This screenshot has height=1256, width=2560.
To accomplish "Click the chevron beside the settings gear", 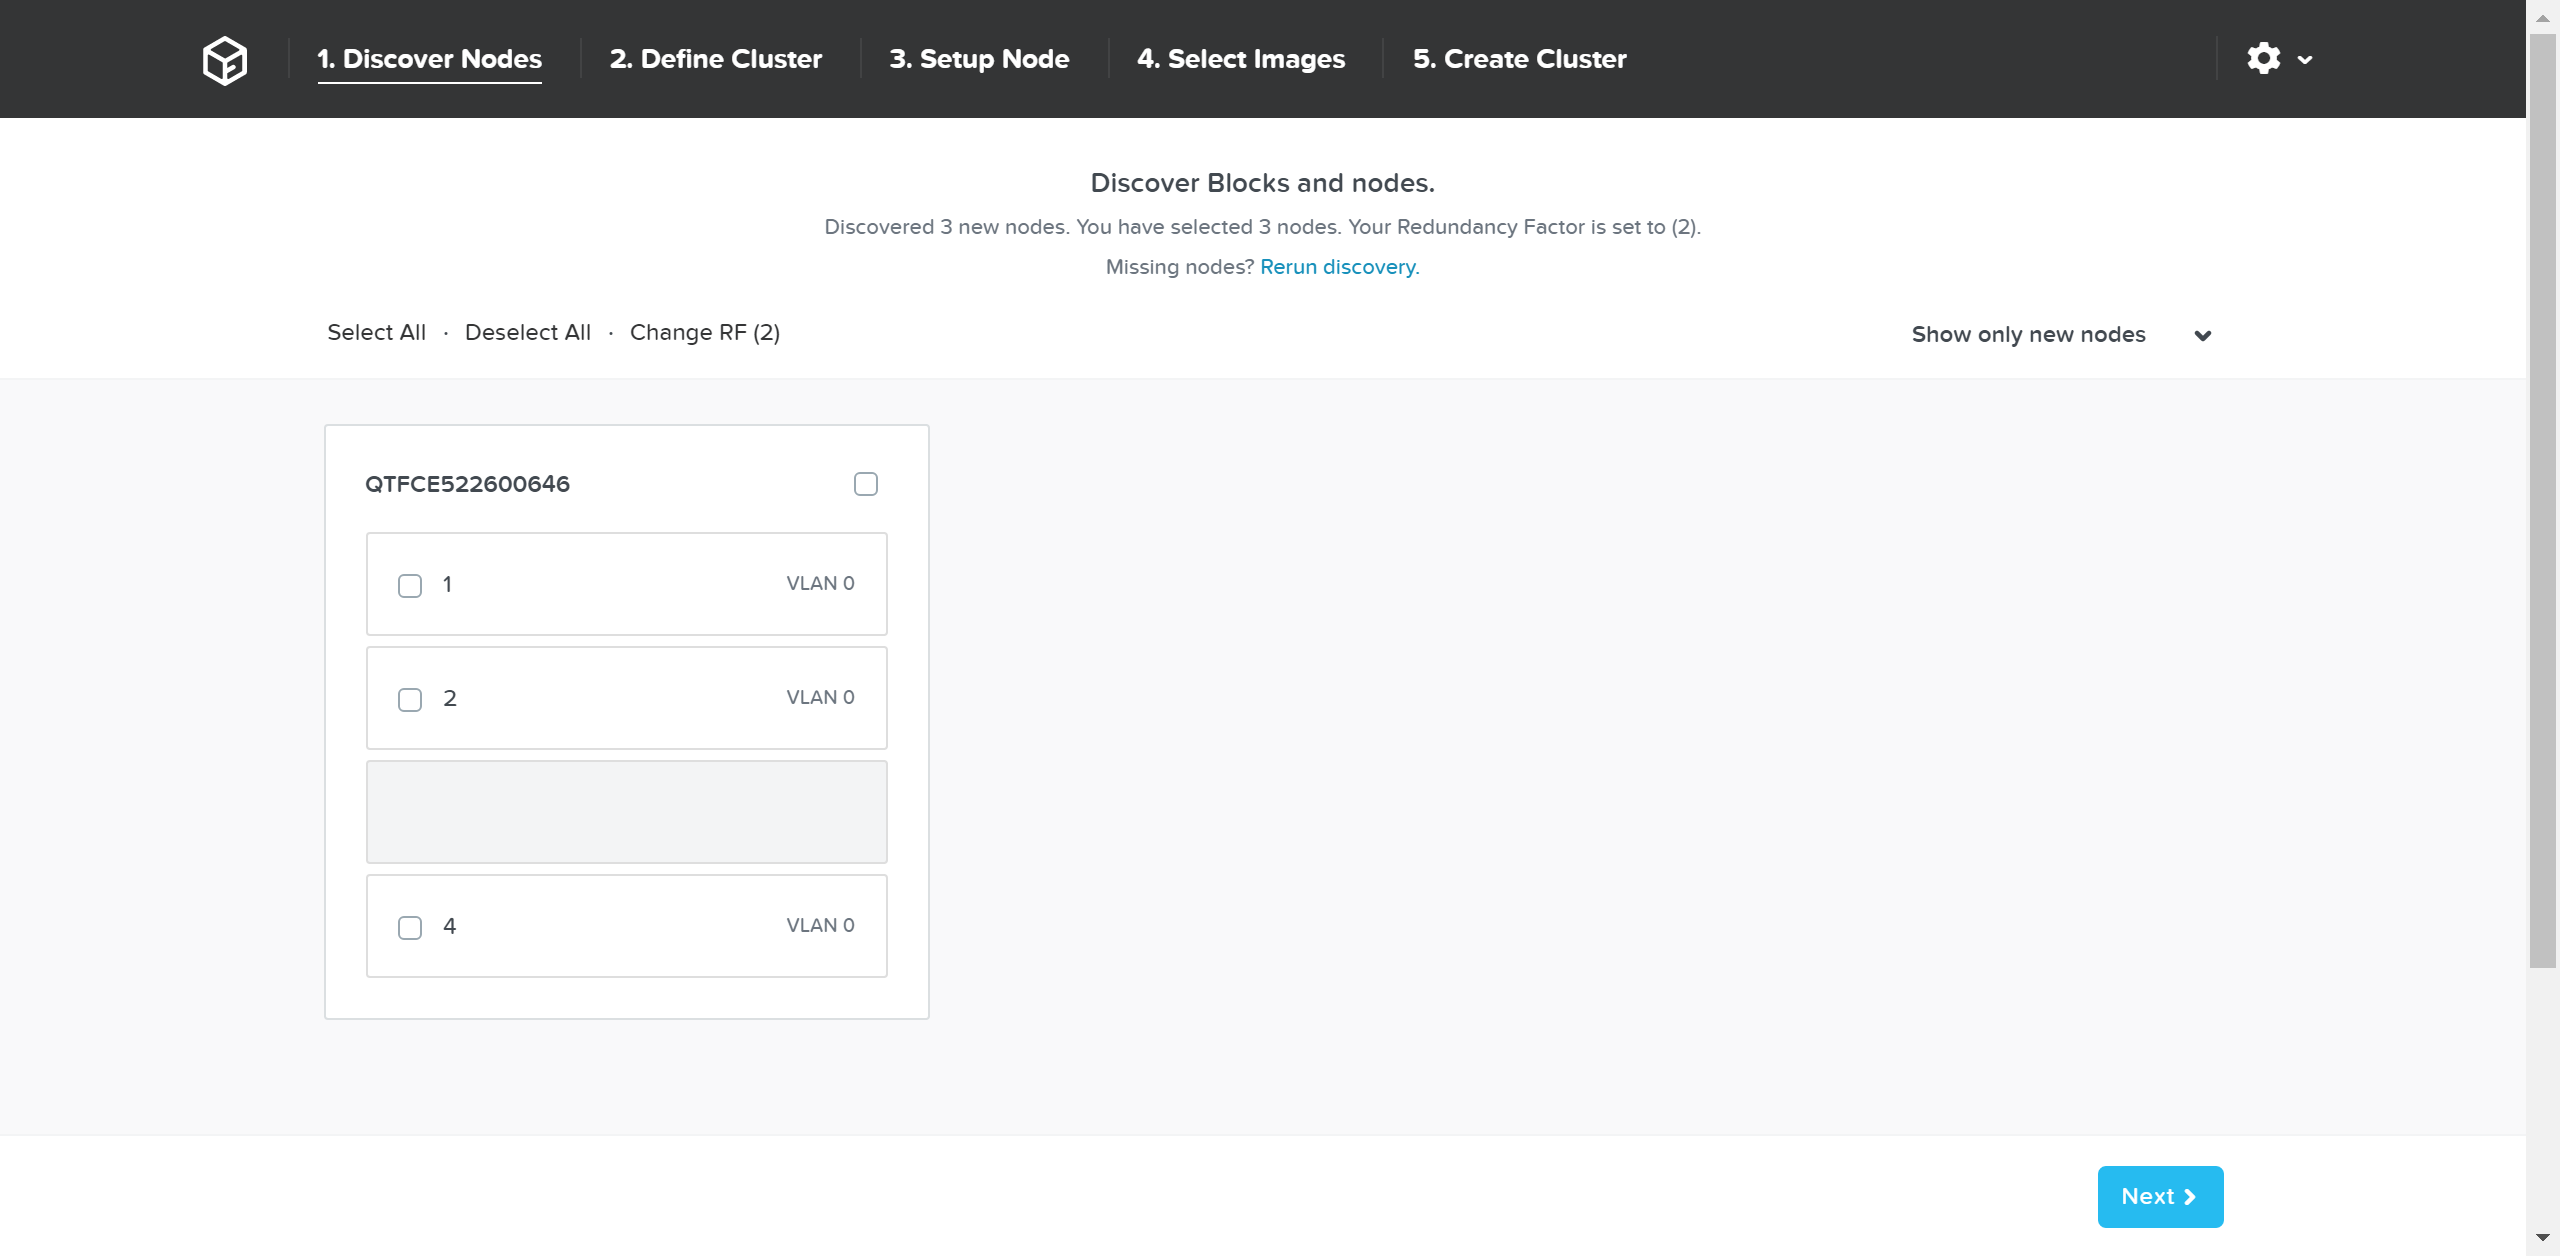I will pyautogui.click(x=2304, y=60).
